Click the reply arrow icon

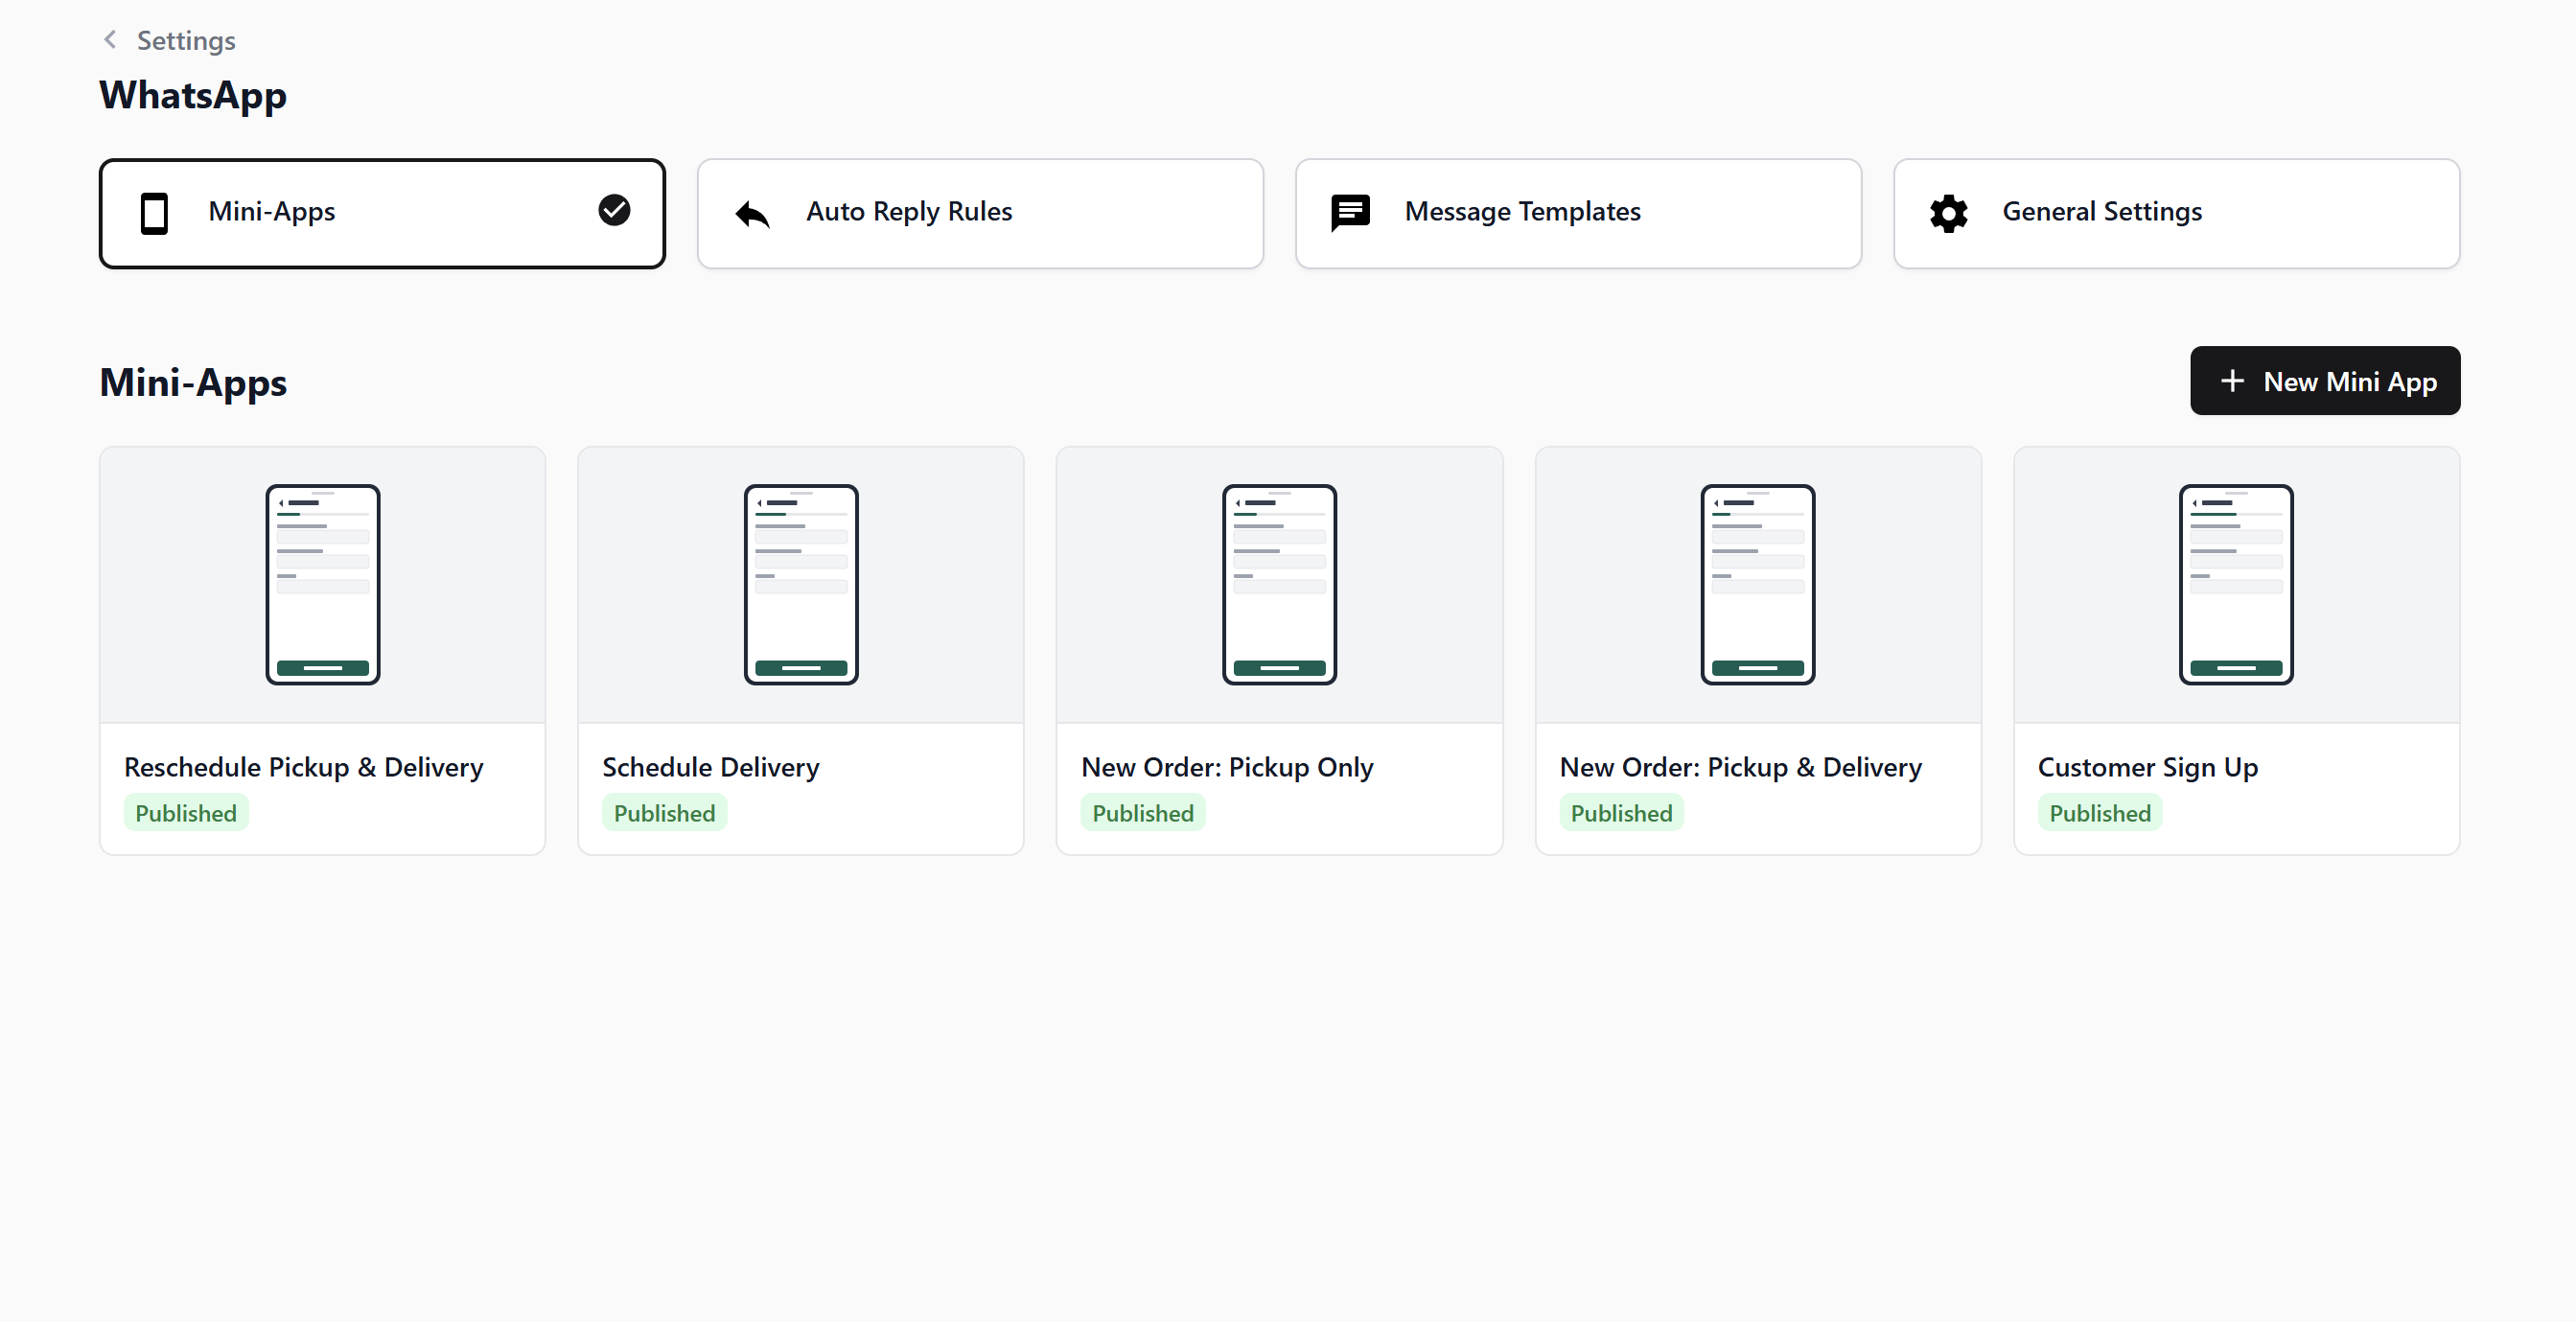[752, 213]
